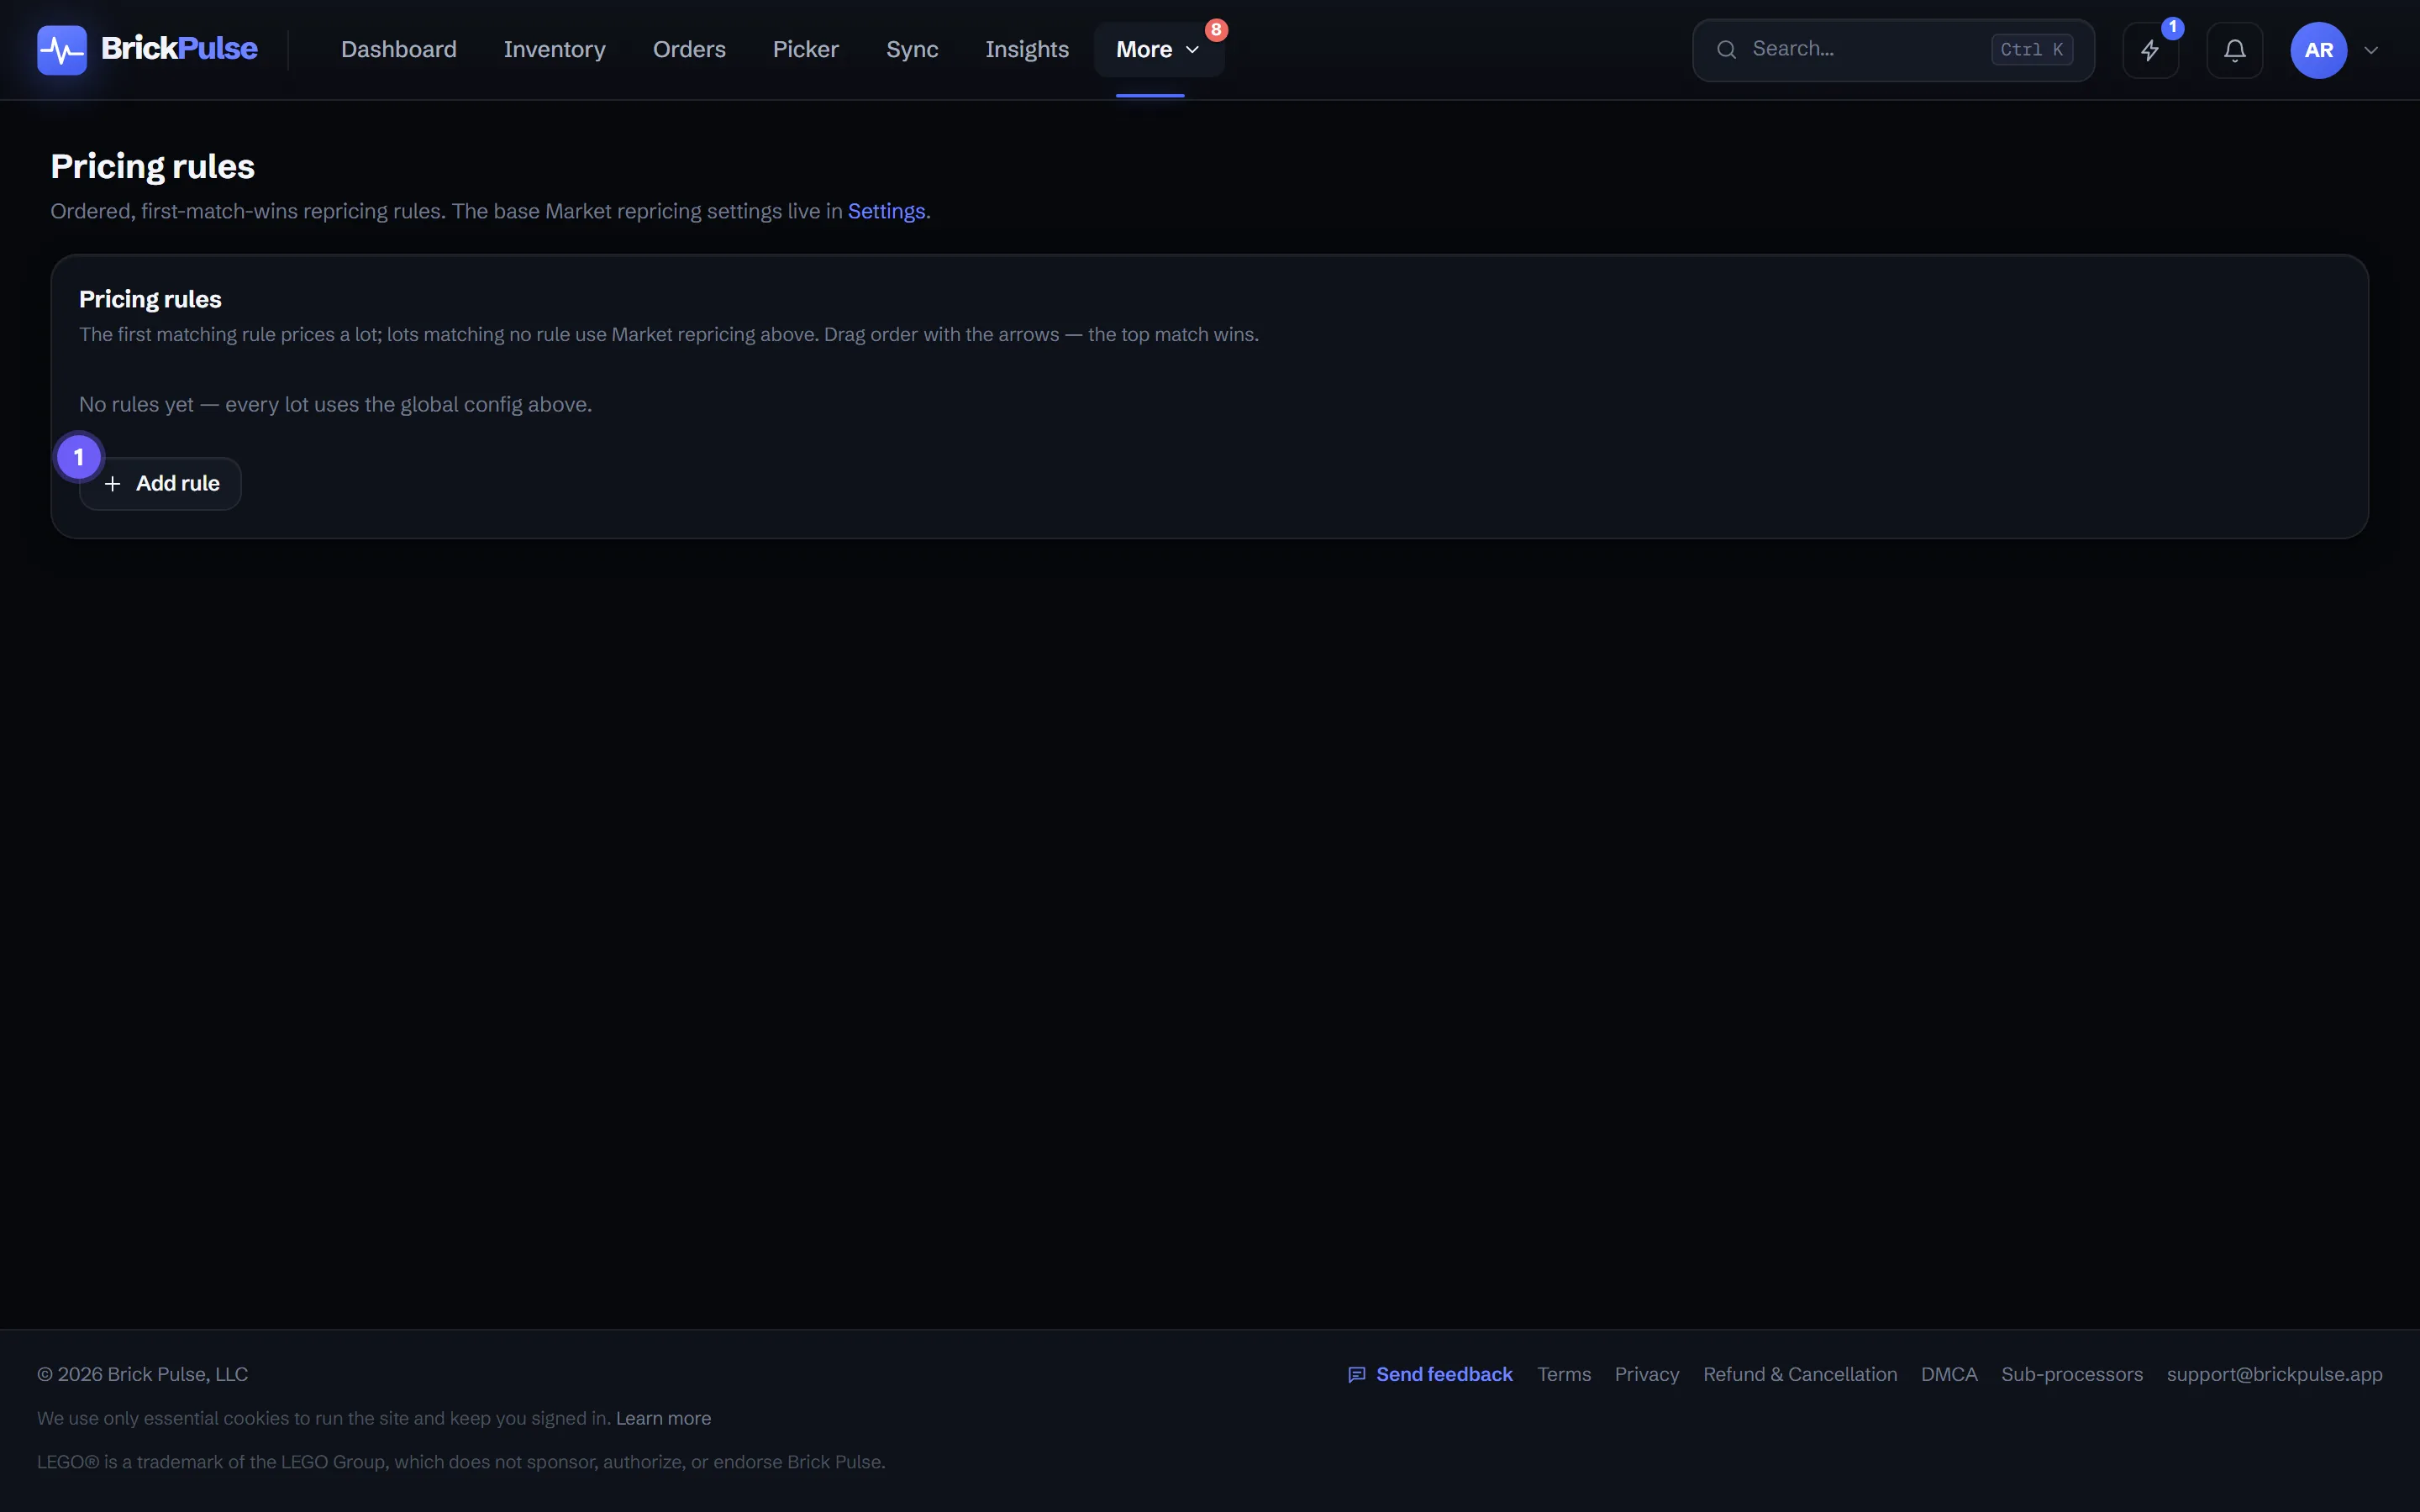Click the Send feedback chat icon
2420x1512 pixels.
[1356, 1375]
